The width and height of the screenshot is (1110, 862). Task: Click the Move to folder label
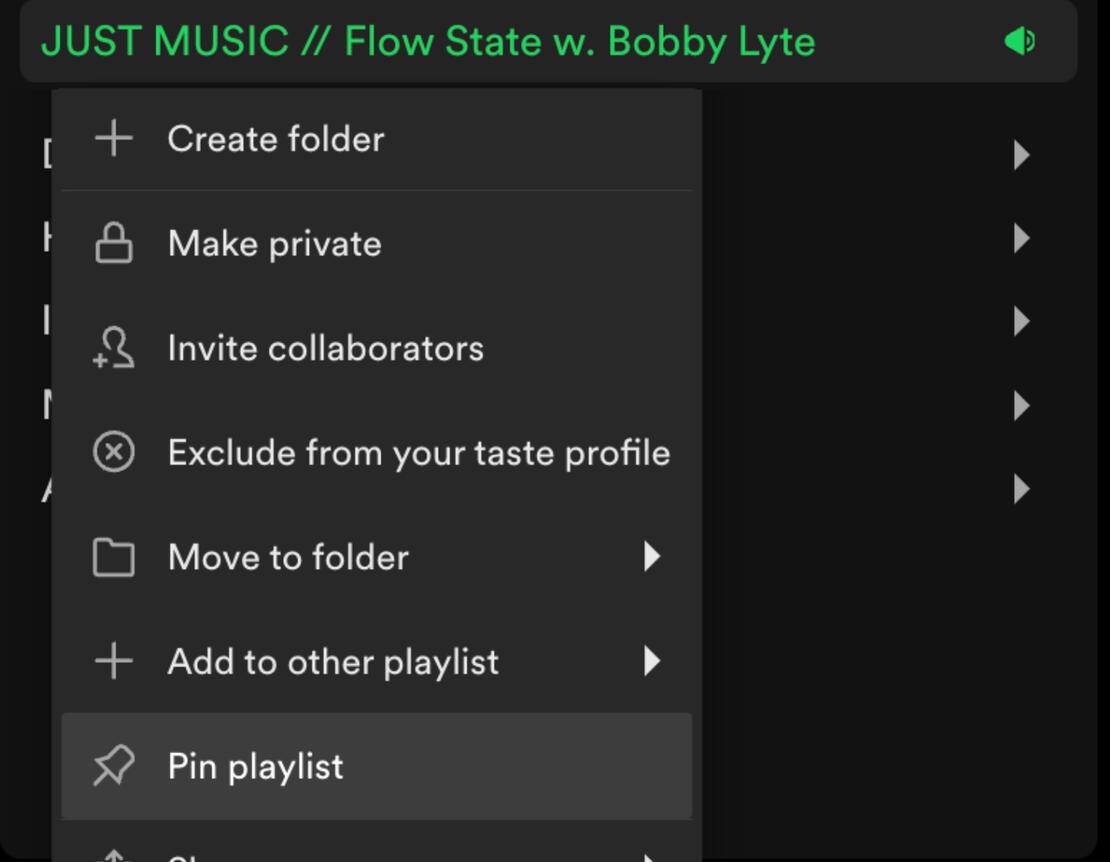[x=288, y=558]
